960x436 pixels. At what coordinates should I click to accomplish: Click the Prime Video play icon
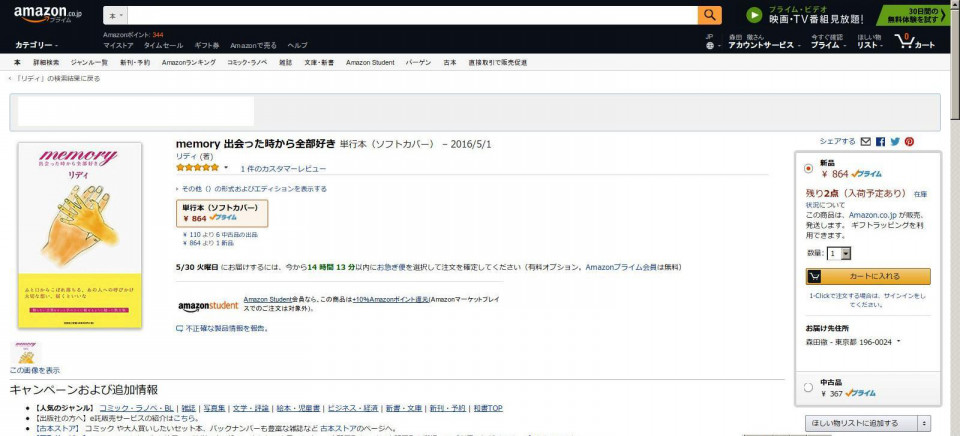click(754, 15)
